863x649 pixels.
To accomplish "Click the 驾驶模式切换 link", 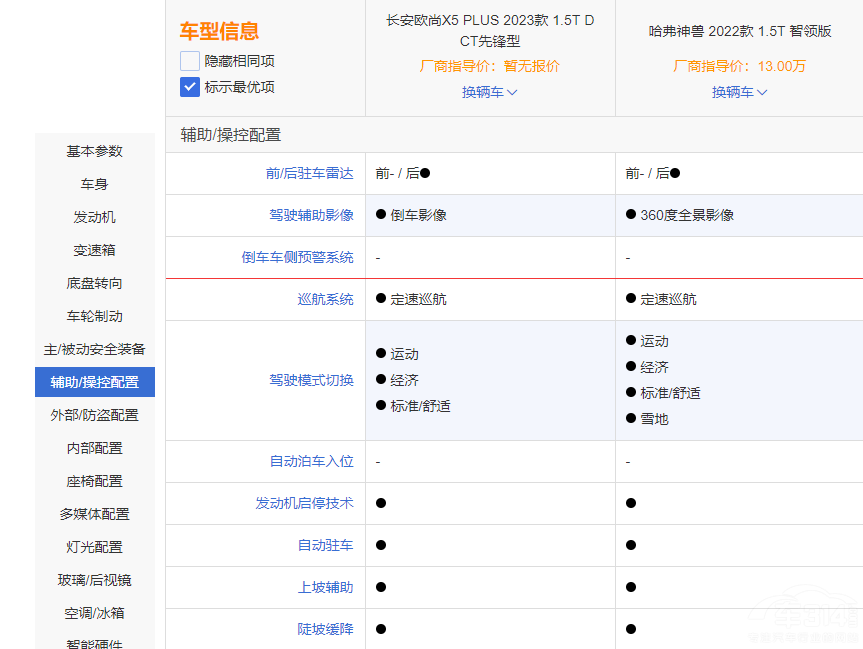I will pyautogui.click(x=311, y=380).
